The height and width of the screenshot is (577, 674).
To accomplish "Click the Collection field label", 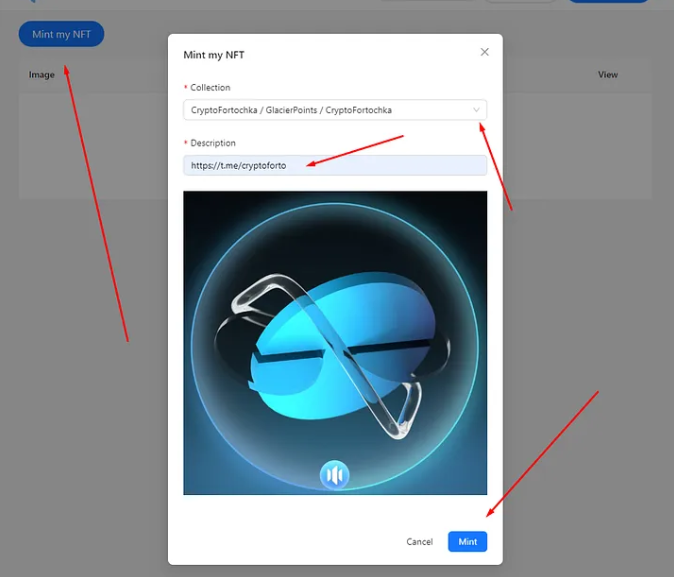I will click(x=210, y=88).
